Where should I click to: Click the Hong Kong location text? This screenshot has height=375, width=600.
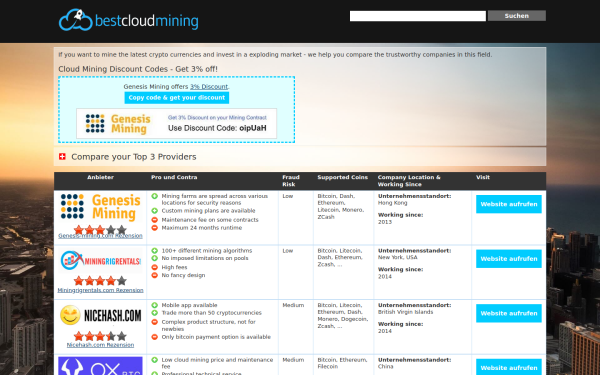click(393, 203)
